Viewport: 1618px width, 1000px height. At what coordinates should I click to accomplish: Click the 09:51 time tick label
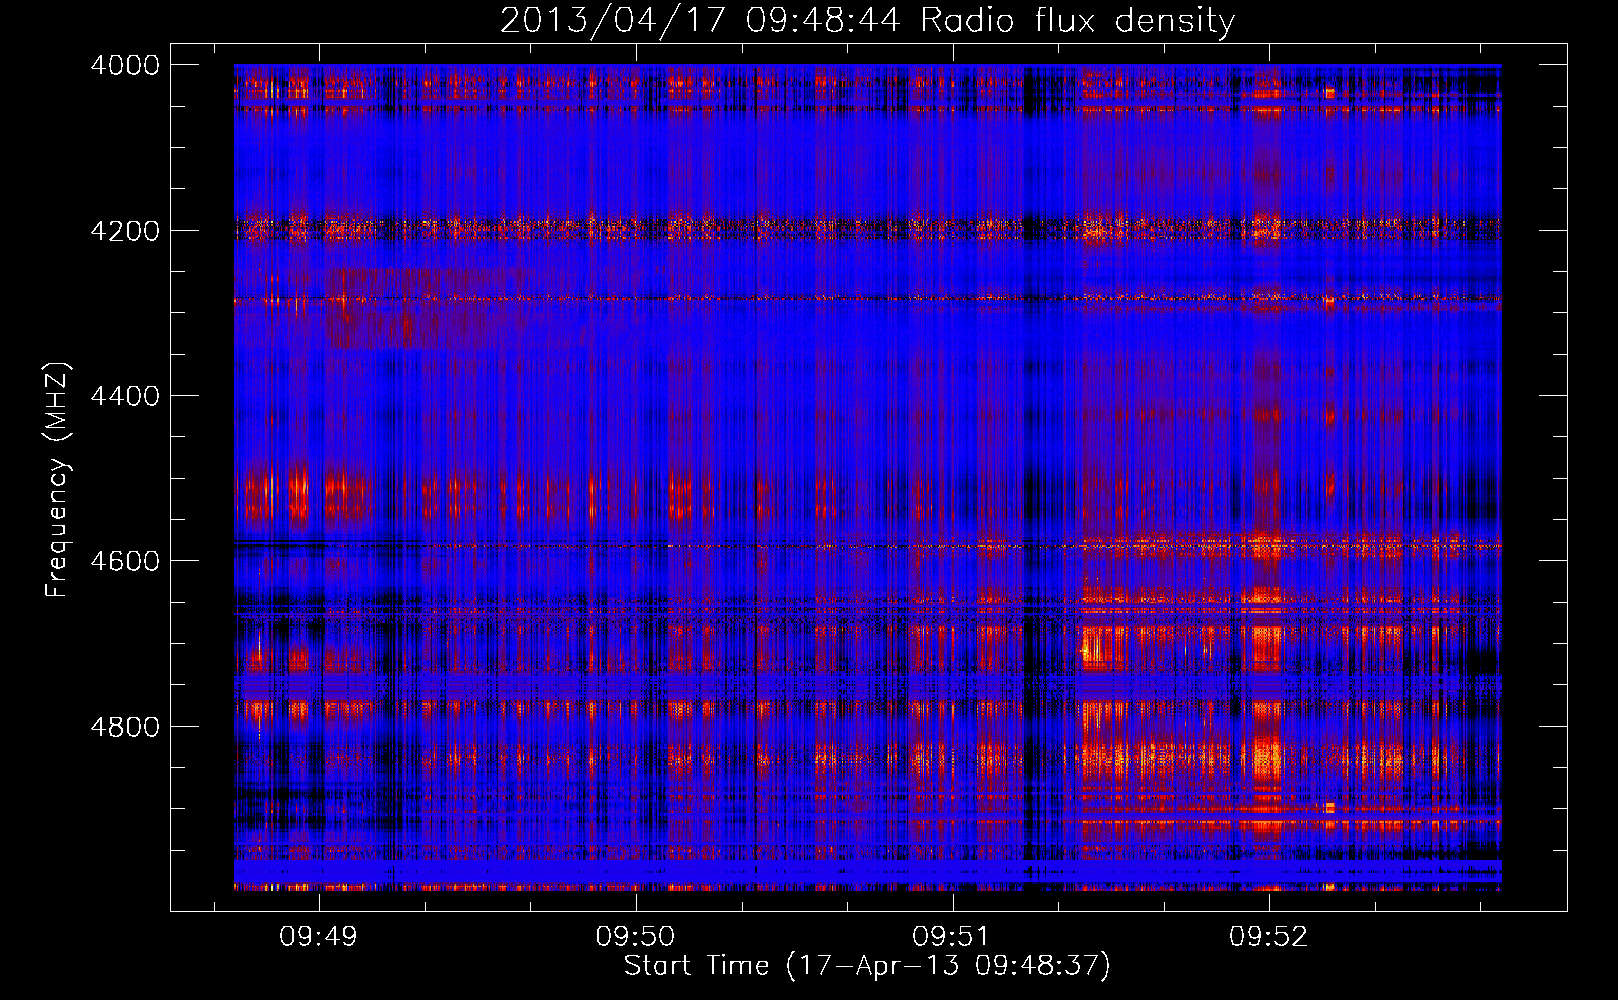point(951,937)
